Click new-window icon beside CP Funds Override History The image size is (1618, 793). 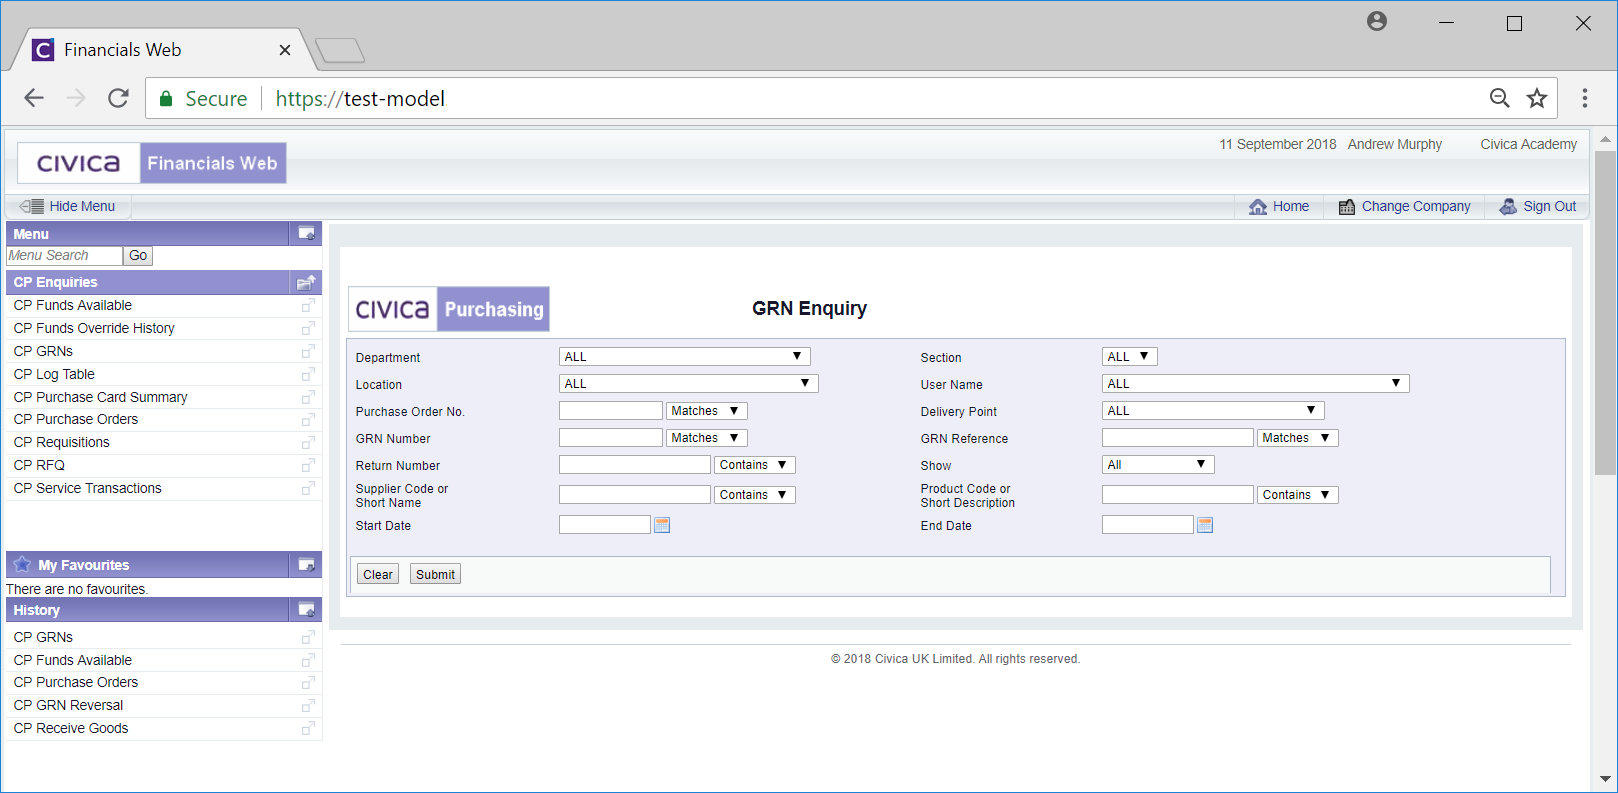[x=308, y=328]
